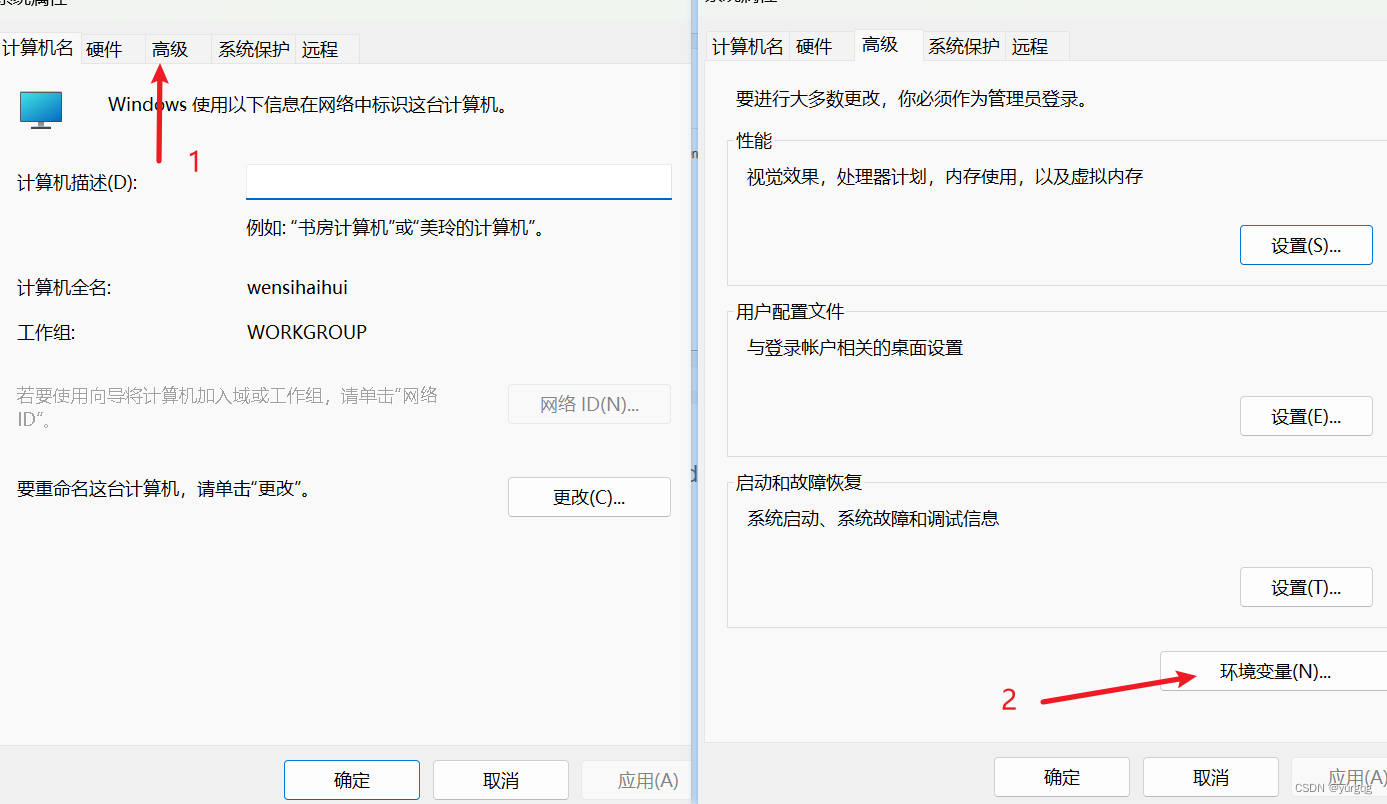
Task: Click the 若要使用向导将计算机加入域 hint text
Action: tap(228, 407)
